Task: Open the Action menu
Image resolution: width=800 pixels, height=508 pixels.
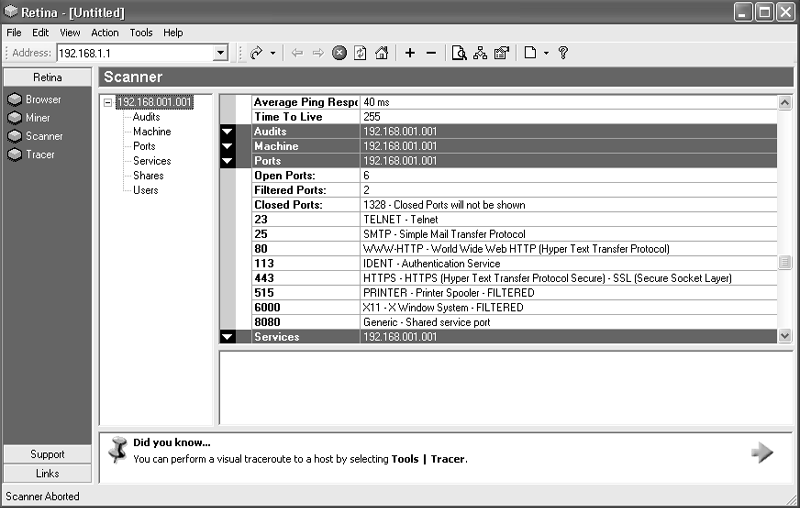Action: (x=105, y=33)
